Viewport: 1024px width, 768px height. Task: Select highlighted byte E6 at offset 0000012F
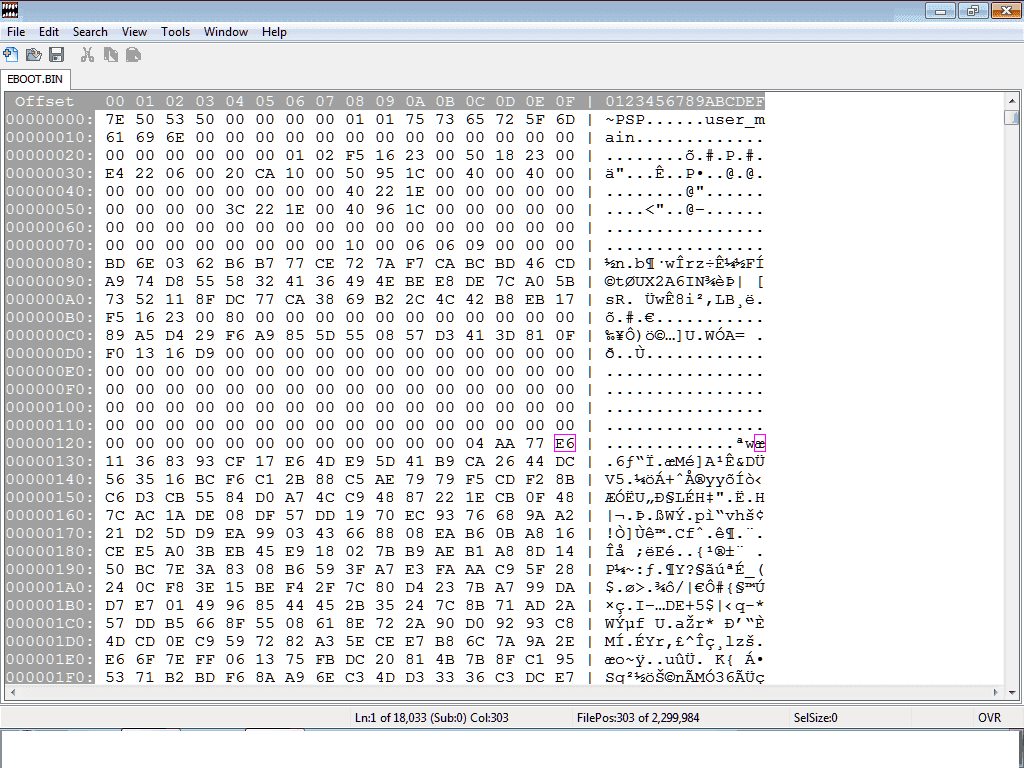click(564, 443)
